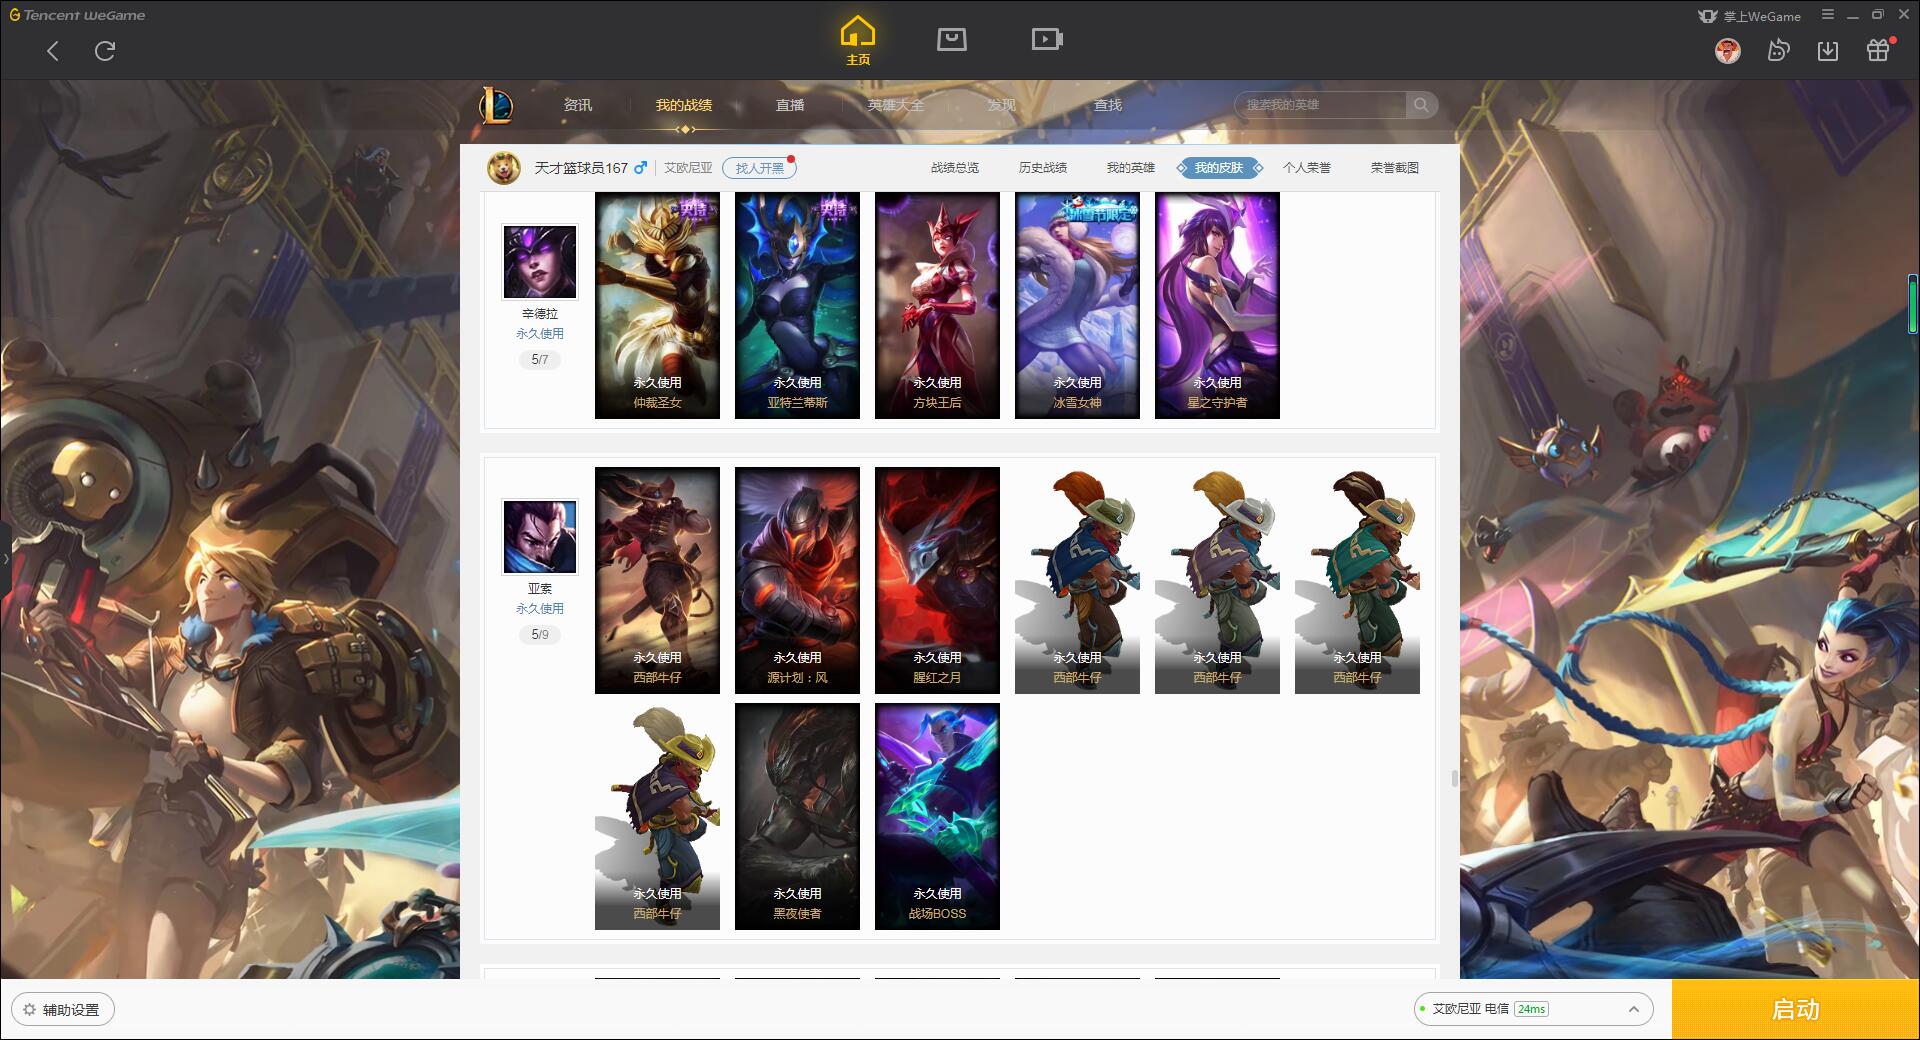Go back with the left arrow icon
This screenshot has height=1040, width=1920.
point(53,51)
